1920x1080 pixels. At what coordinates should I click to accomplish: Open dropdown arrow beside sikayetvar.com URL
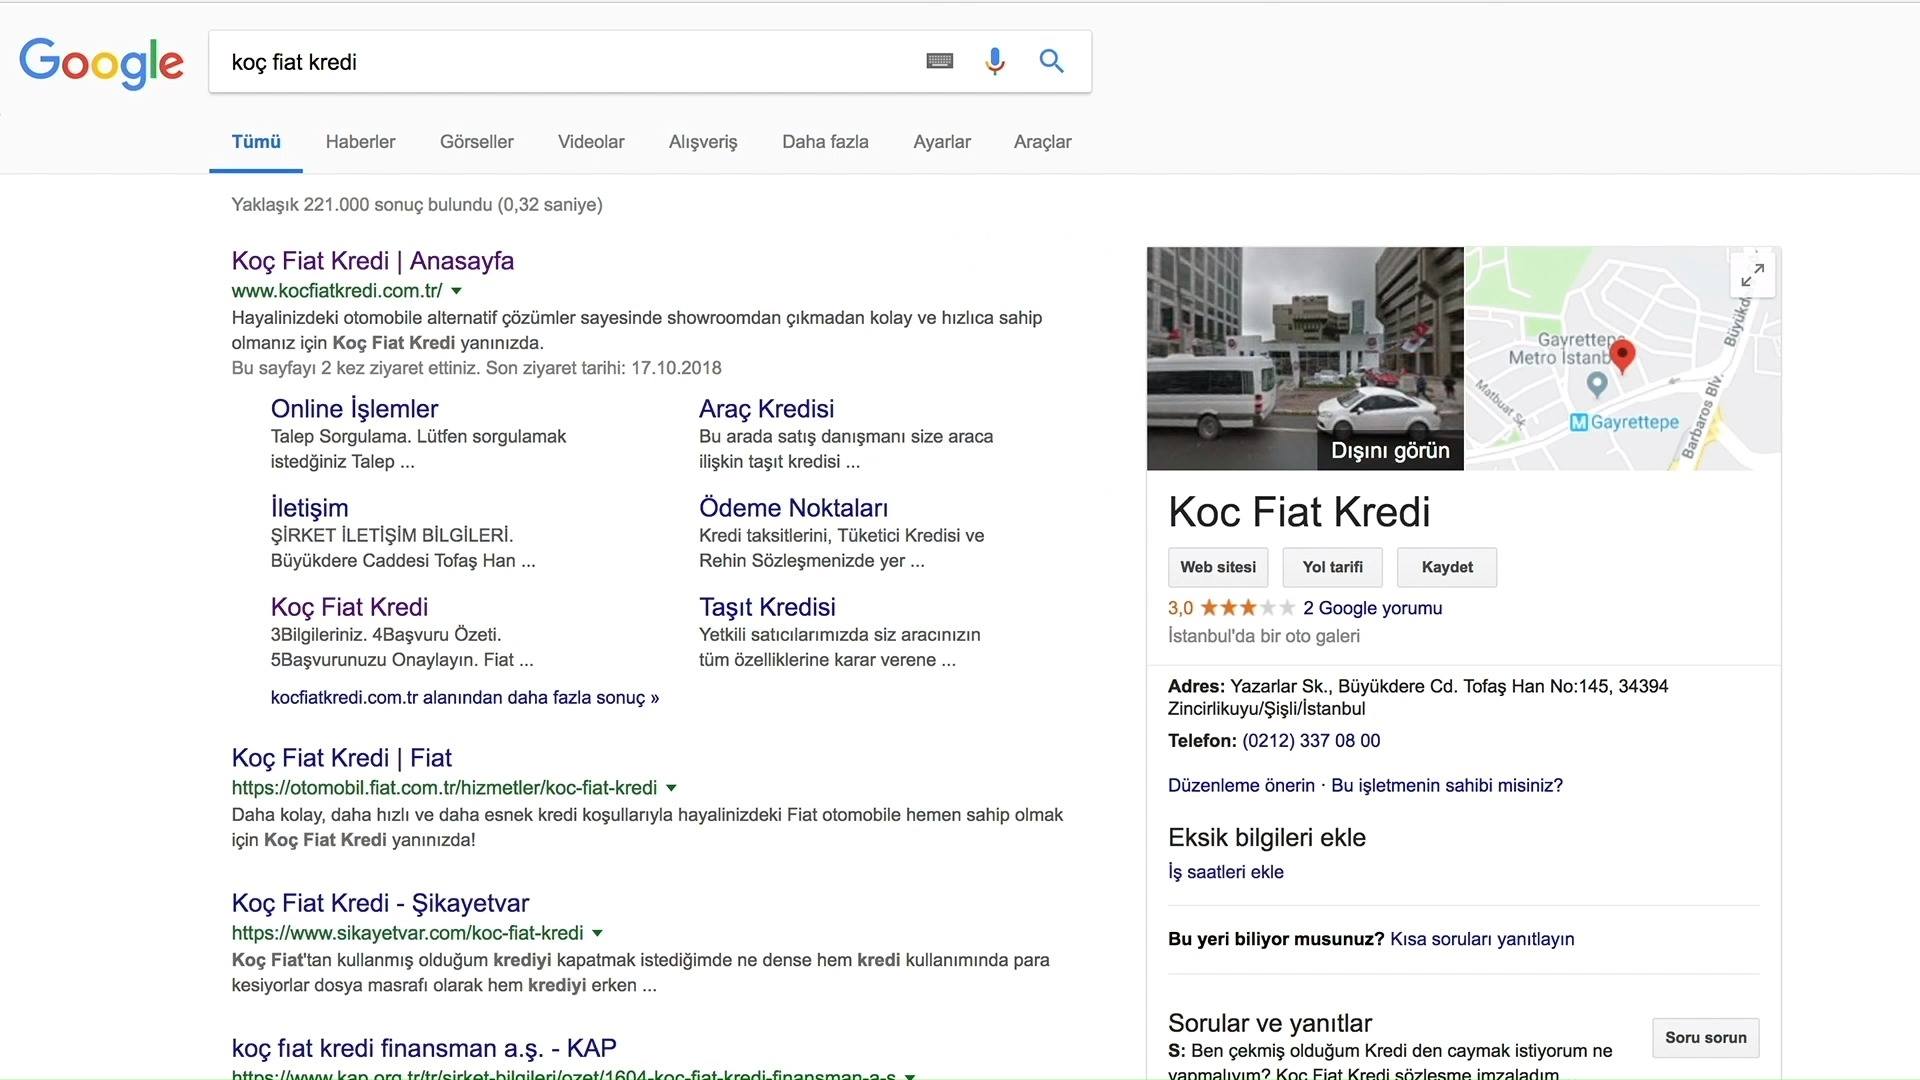(598, 933)
